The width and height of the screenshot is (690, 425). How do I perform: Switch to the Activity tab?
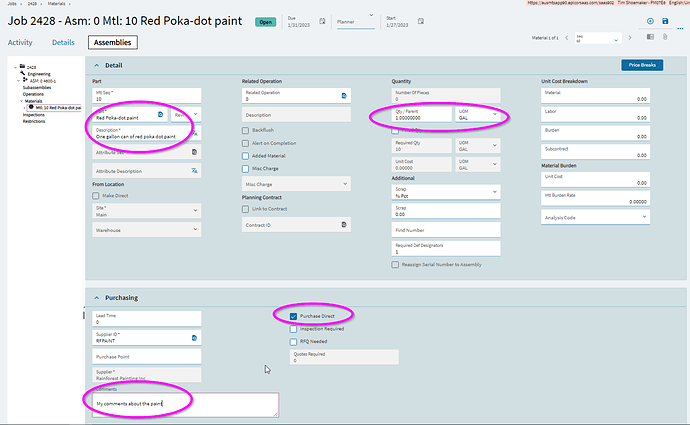click(20, 42)
